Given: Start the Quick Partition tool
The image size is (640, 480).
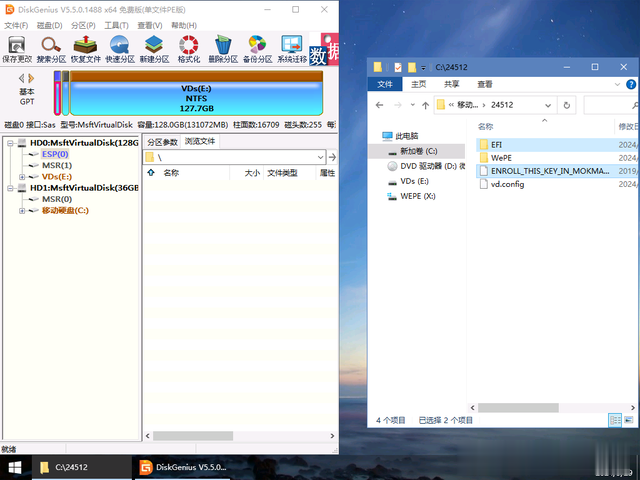Looking at the screenshot, I should pyautogui.click(x=120, y=49).
